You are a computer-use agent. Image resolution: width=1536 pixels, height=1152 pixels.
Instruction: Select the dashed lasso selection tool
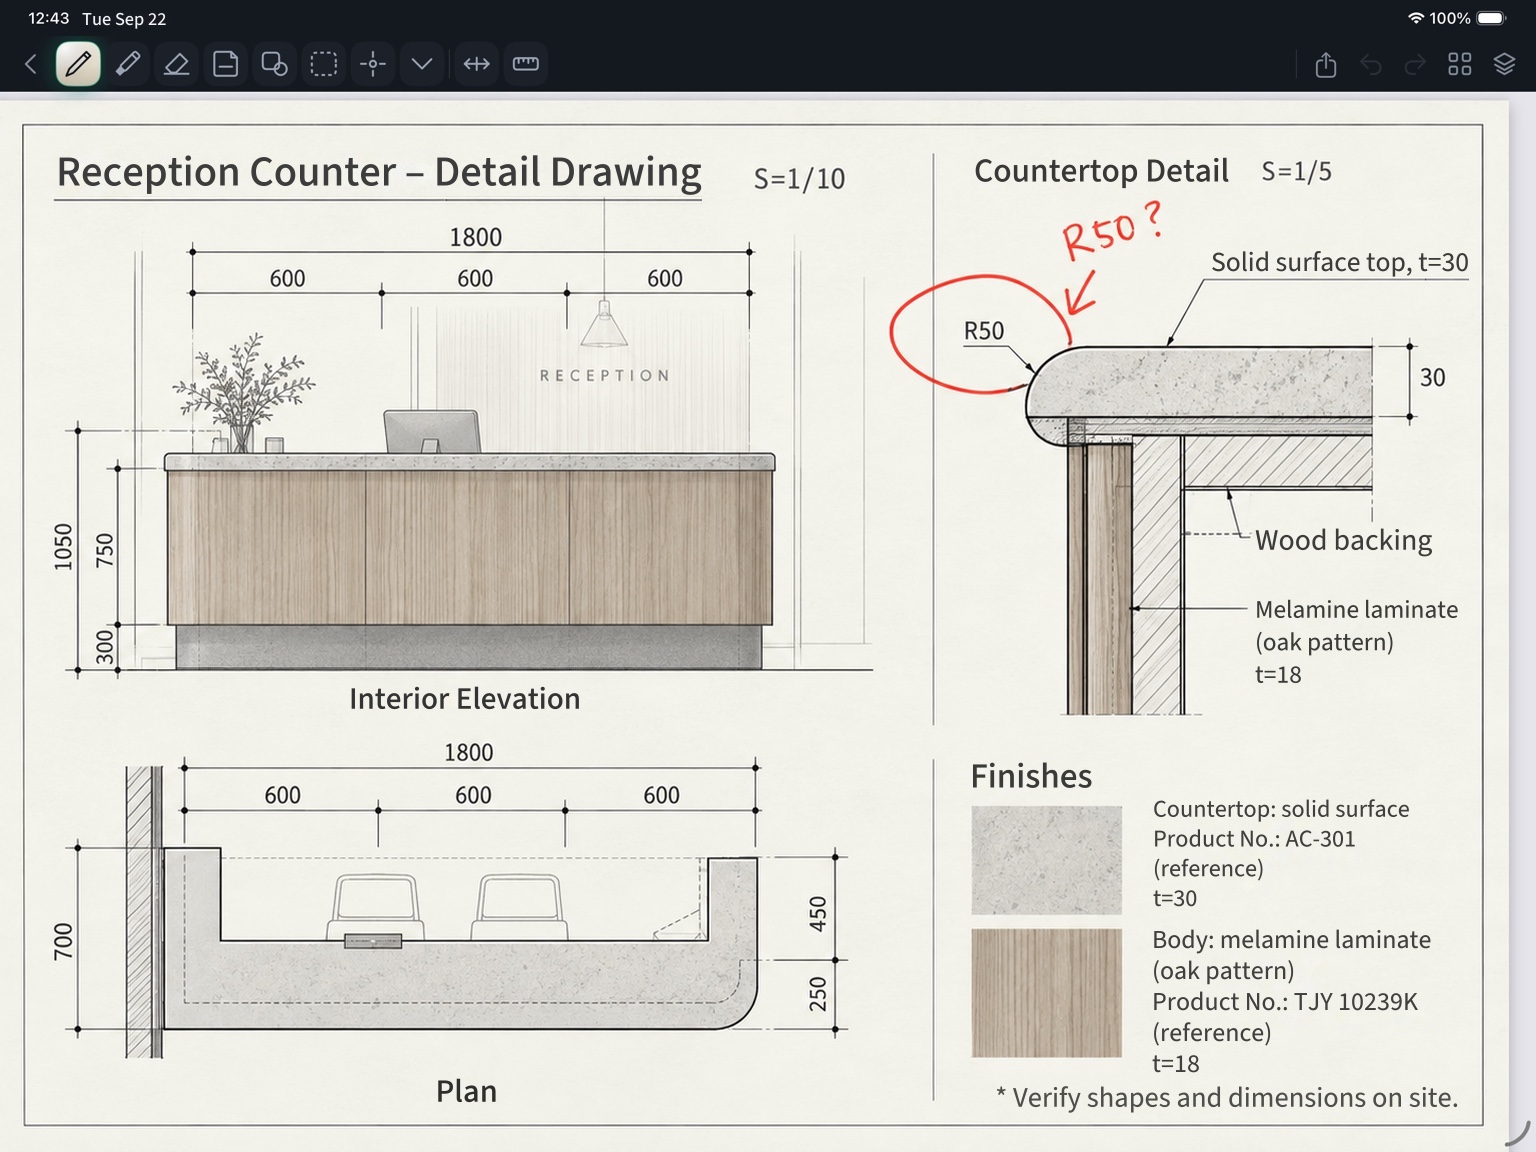click(324, 64)
